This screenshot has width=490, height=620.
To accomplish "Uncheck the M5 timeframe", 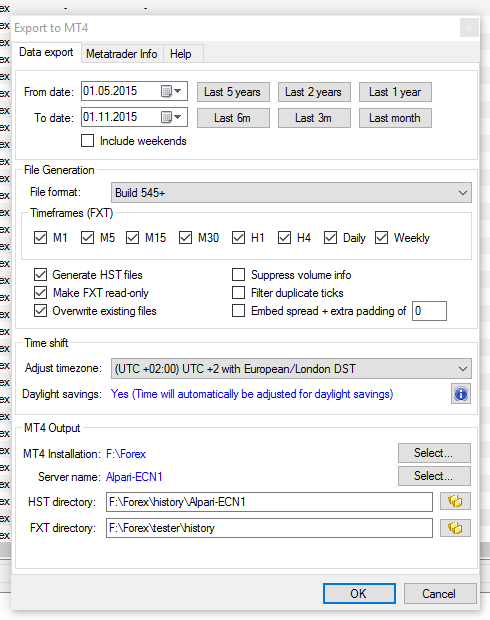I will tap(87, 238).
